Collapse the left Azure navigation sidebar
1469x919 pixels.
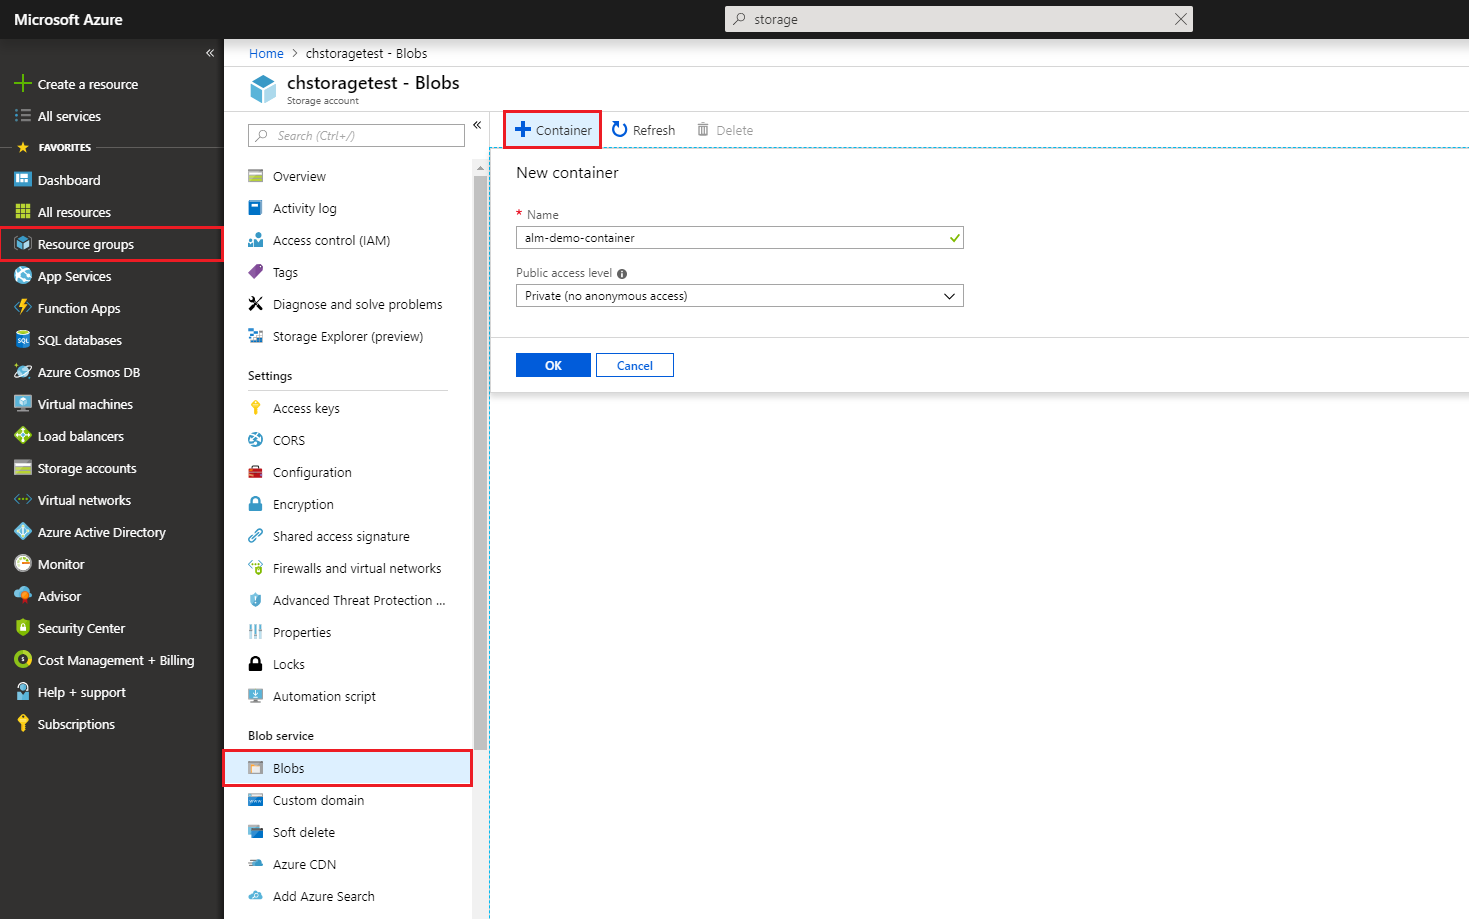click(x=210, y=53)
